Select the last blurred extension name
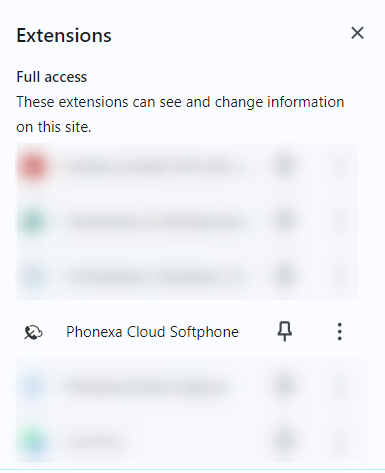The width and height of the screenshot is (385, 473). (x=93, y=442)
